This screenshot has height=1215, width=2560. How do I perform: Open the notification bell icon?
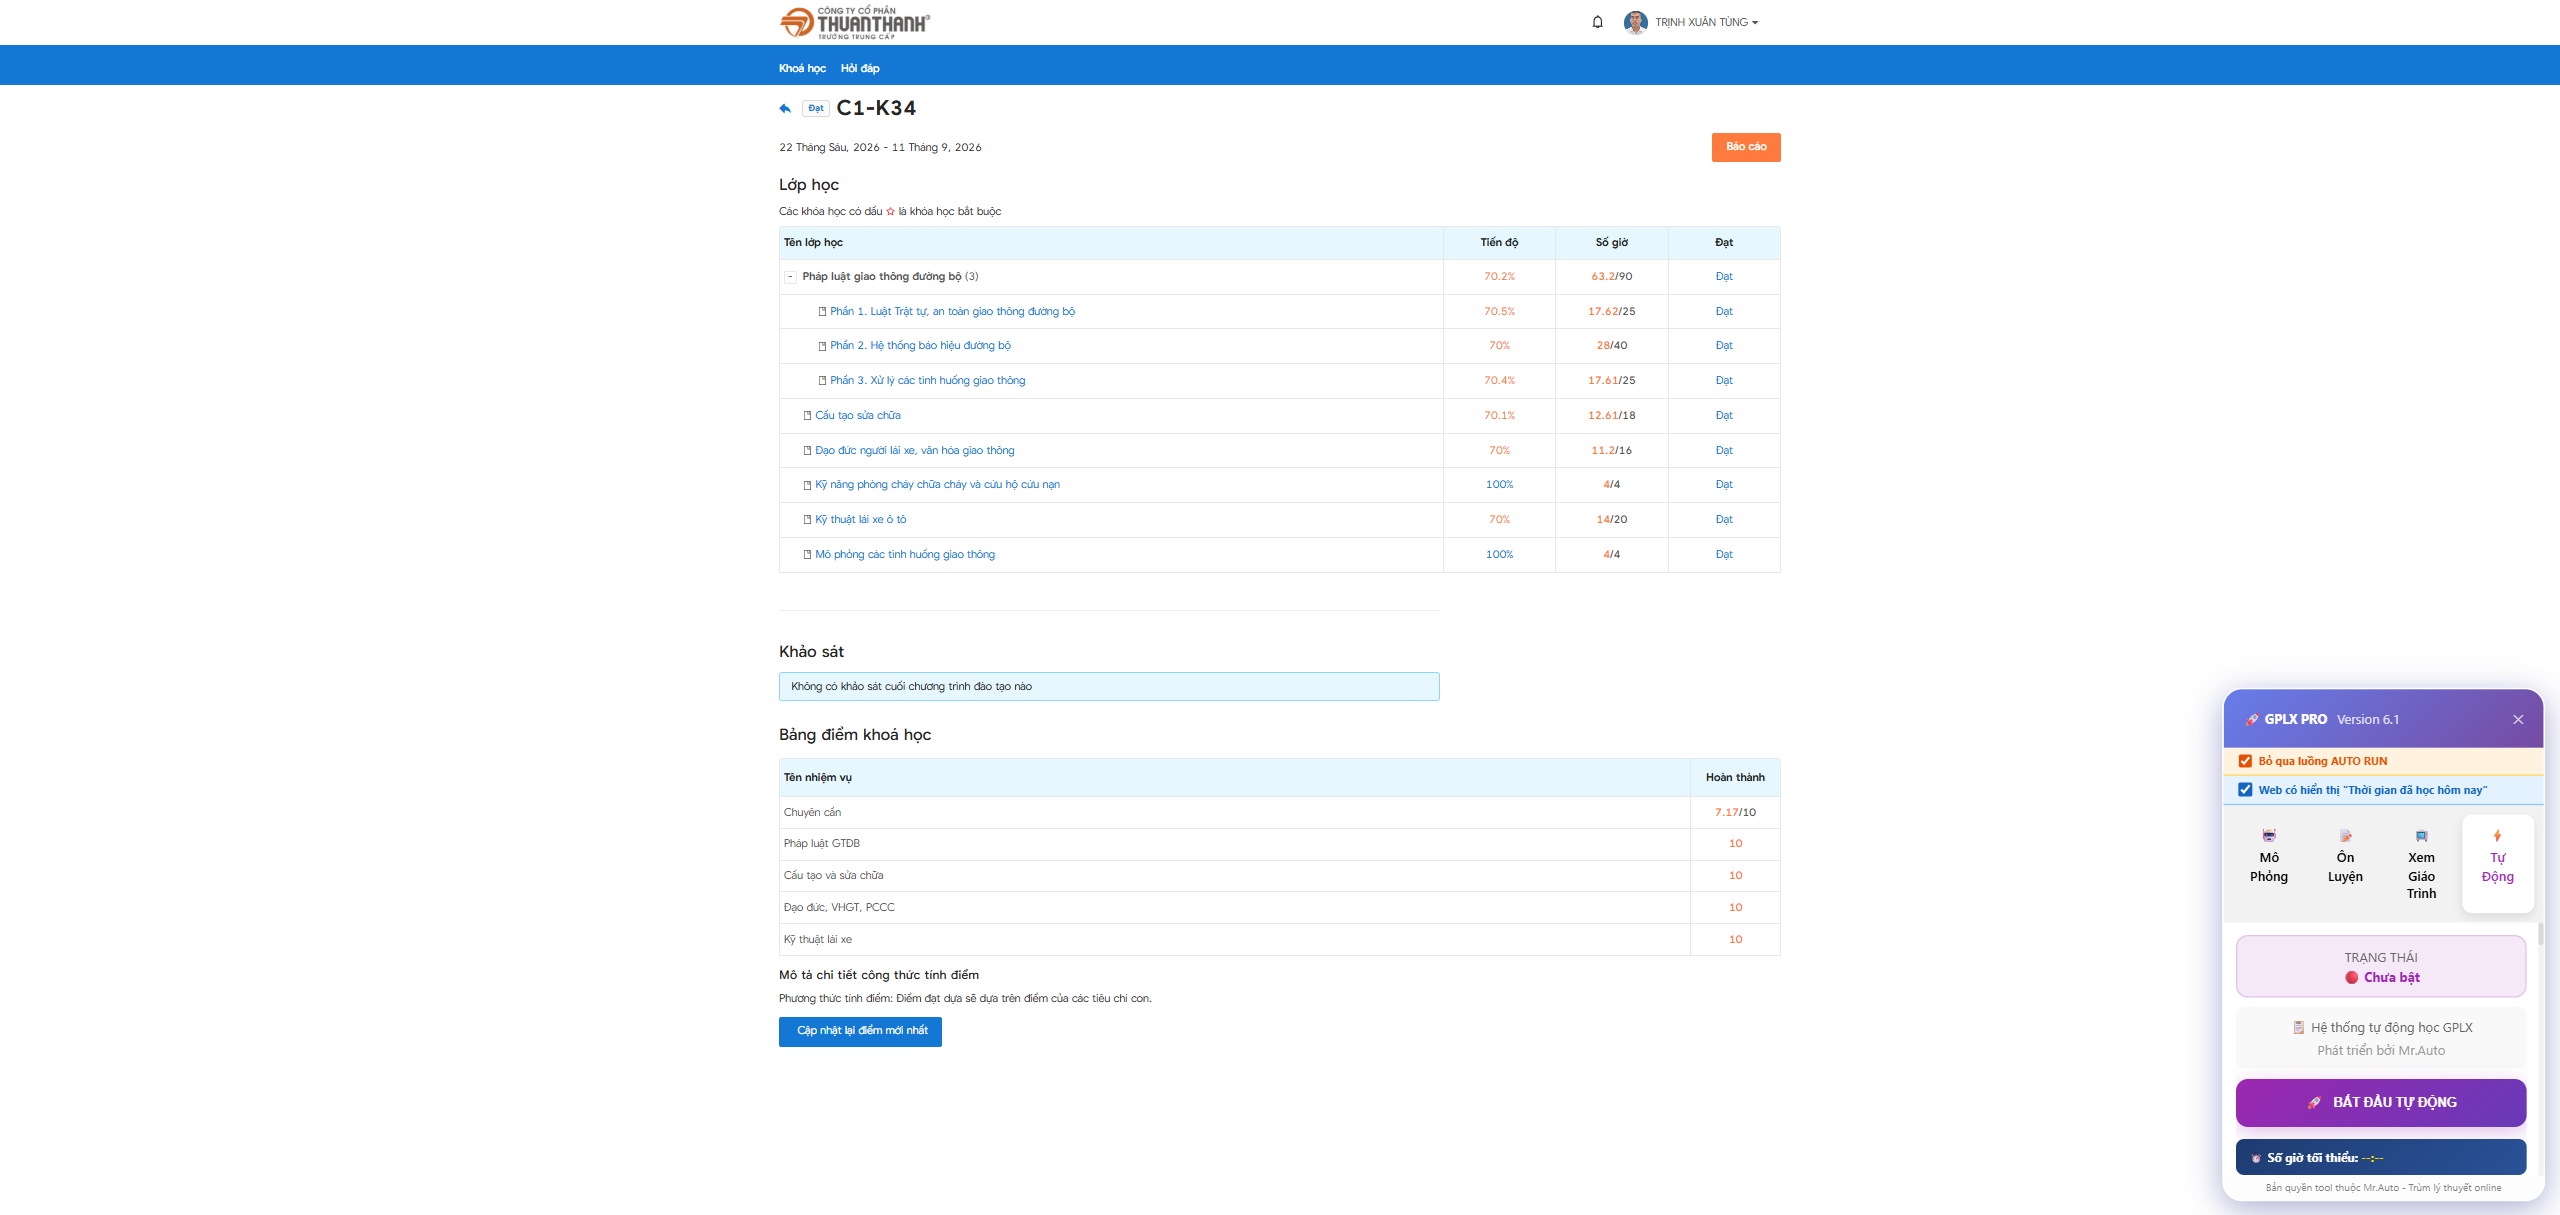tap(1597, 22)
